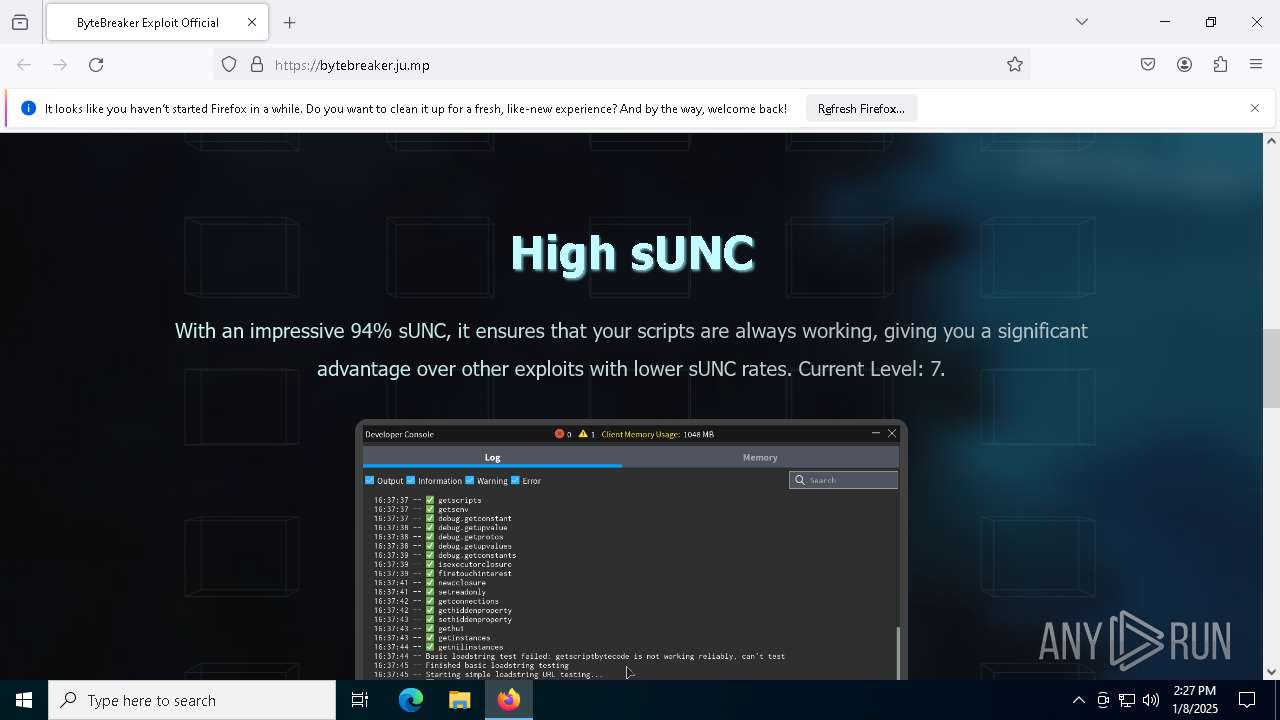The height and width of the screenshot is (720, 1280).
Task: Switch to Log tab in console image
Action: [492, 457]
